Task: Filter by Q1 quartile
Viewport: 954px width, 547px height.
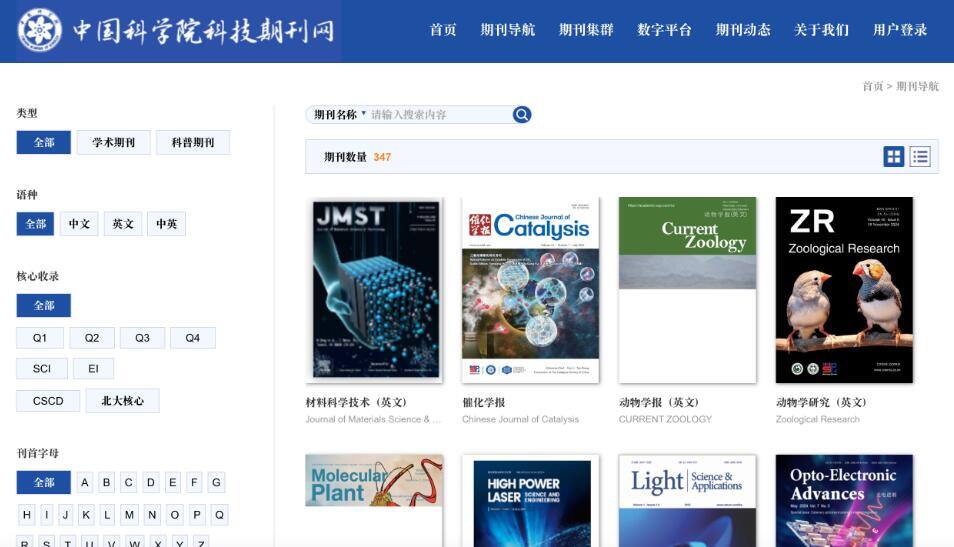Action: pyautogui.click(x=40, y=338)
